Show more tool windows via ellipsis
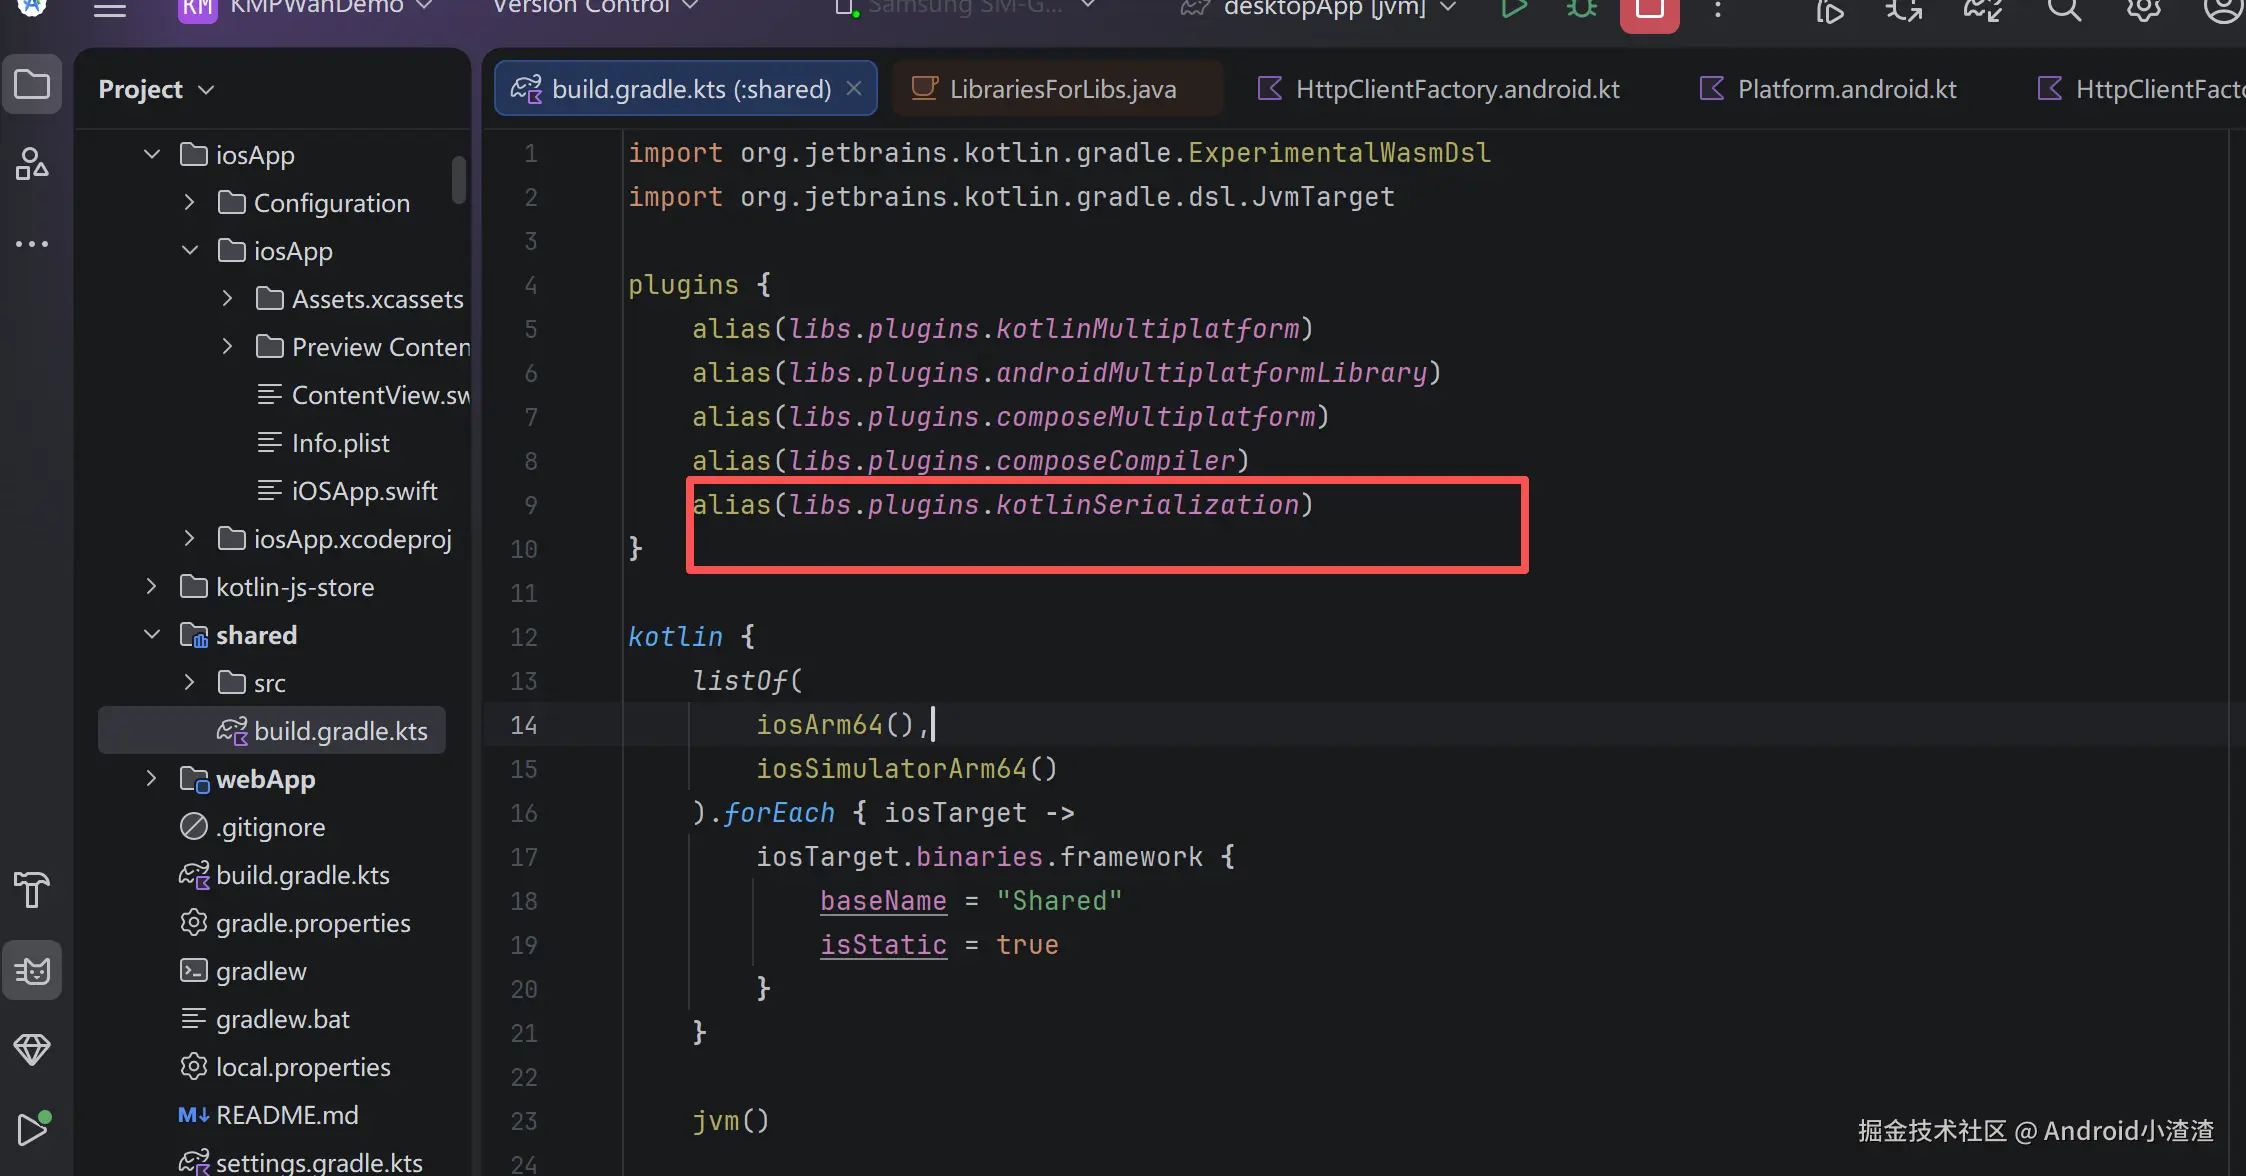 coord(32,244)
